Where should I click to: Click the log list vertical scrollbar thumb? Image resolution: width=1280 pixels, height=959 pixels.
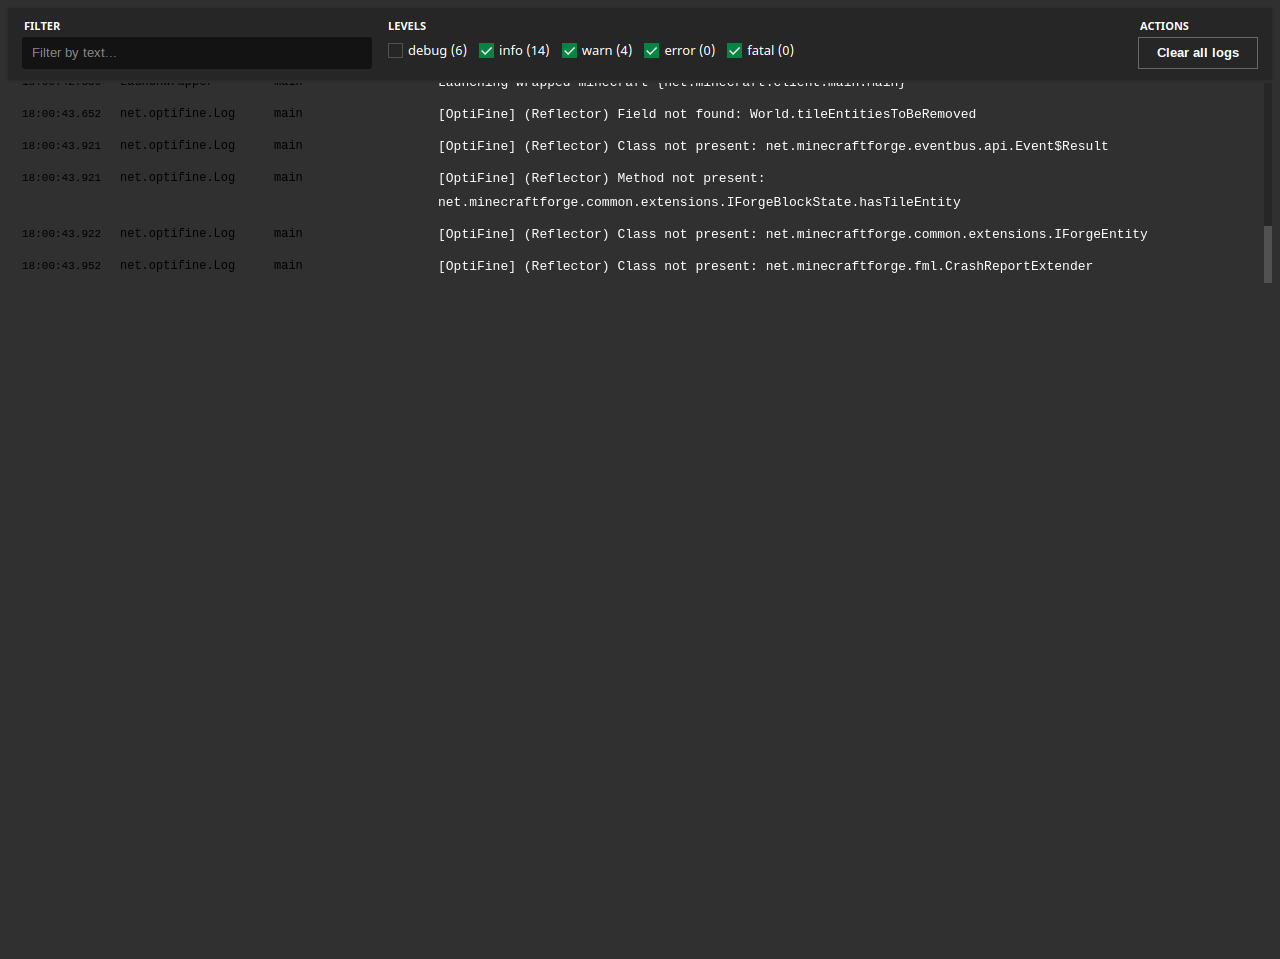click(1268, 254)
